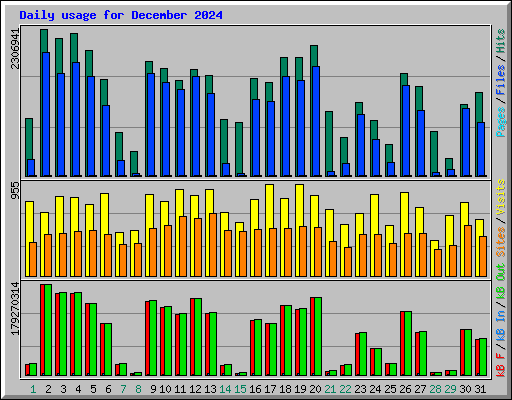Click day label 1 on the x-axis
The image size is (512, 400).
(x=33, y=389)
